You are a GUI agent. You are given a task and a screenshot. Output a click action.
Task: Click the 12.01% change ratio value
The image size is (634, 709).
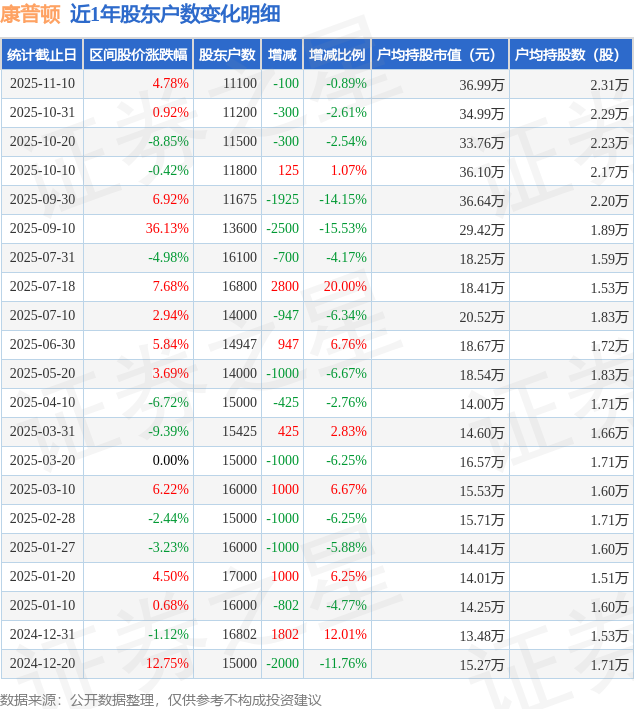(x=345, y=635)
